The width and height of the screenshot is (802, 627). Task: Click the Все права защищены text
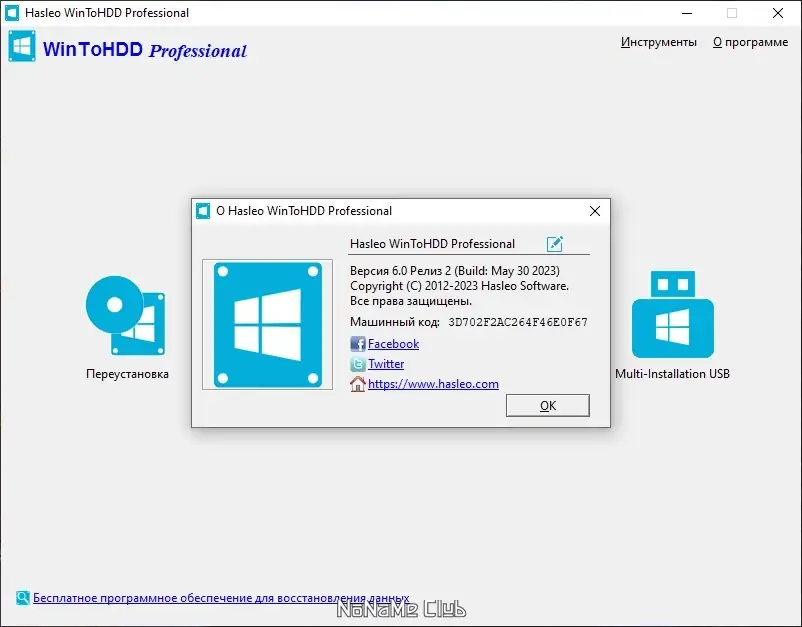coord(411,301)
